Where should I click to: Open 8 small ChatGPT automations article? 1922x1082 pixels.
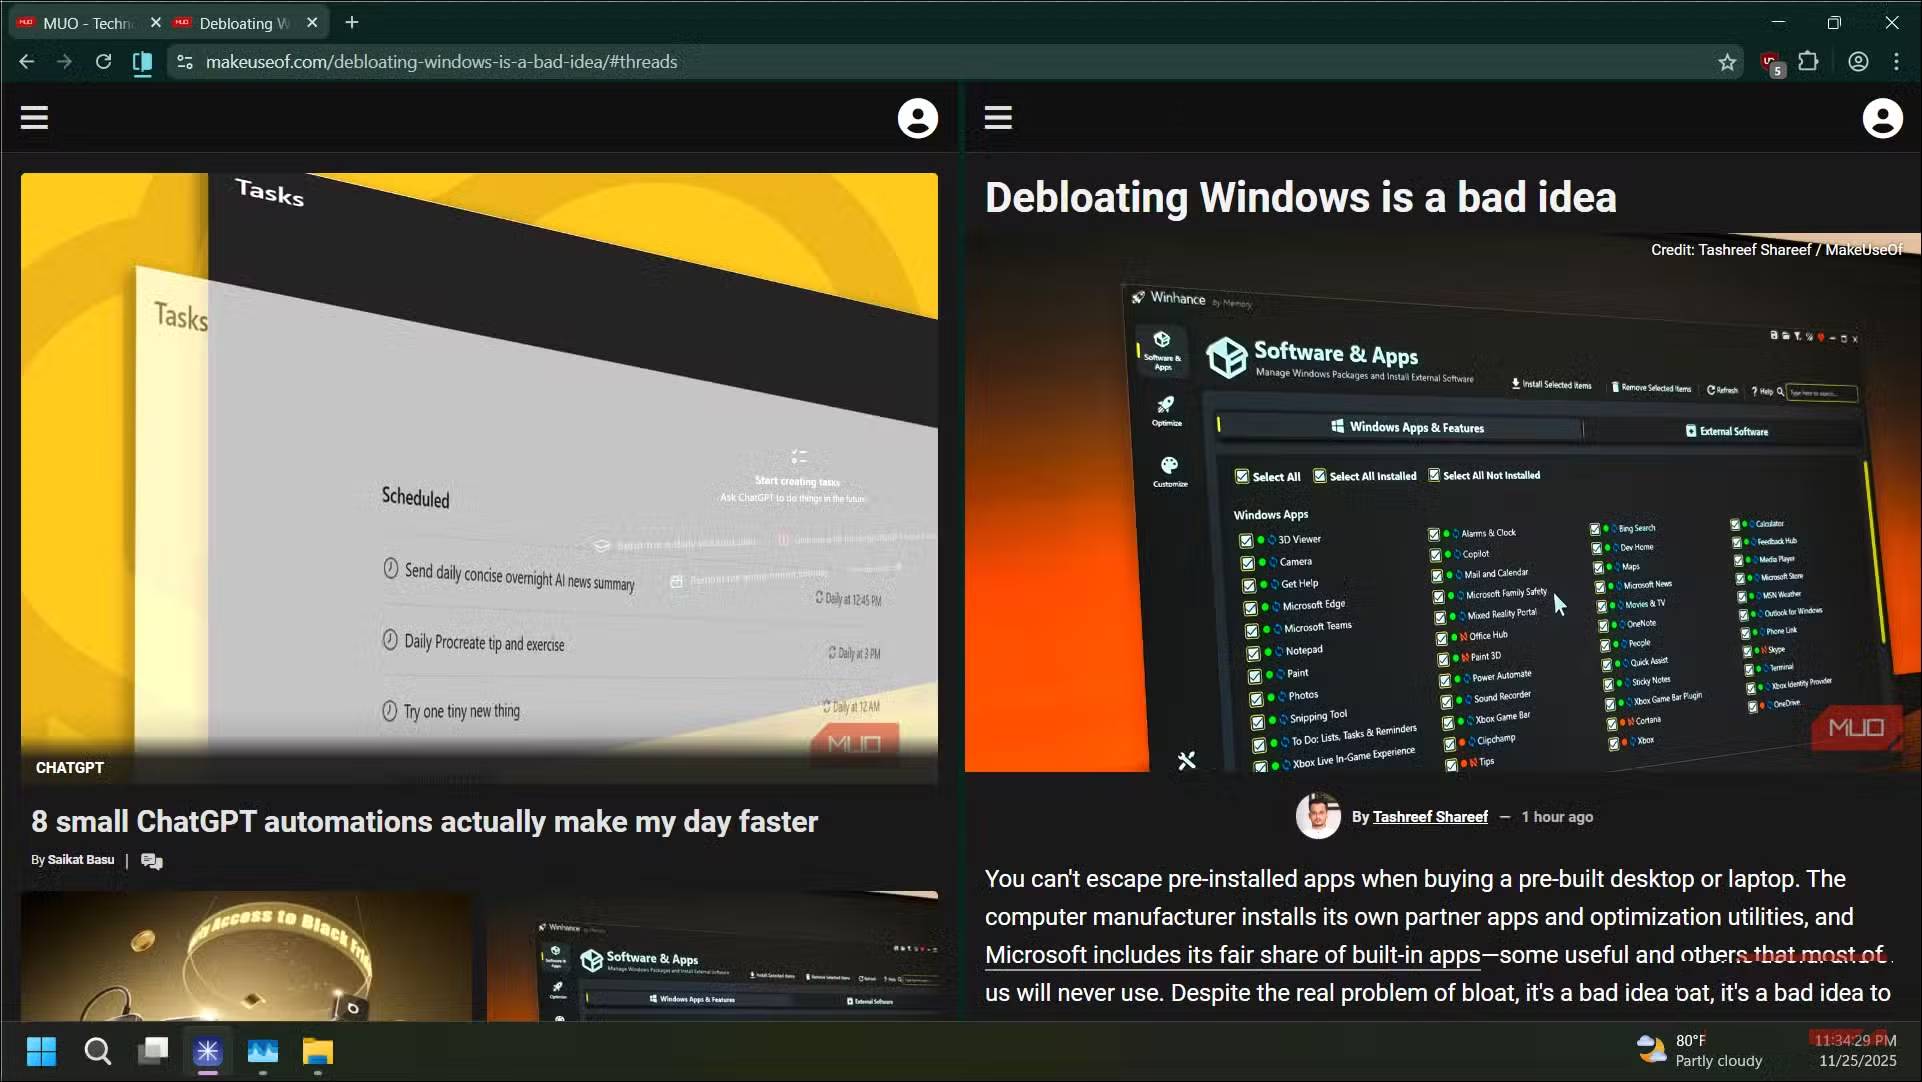point(424,822)
